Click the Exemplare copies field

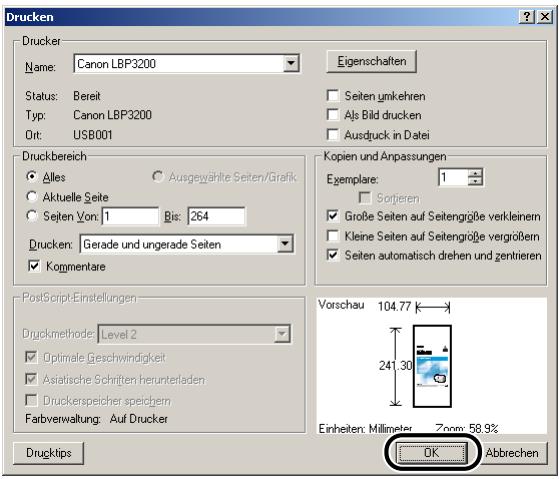coord(453,177)
